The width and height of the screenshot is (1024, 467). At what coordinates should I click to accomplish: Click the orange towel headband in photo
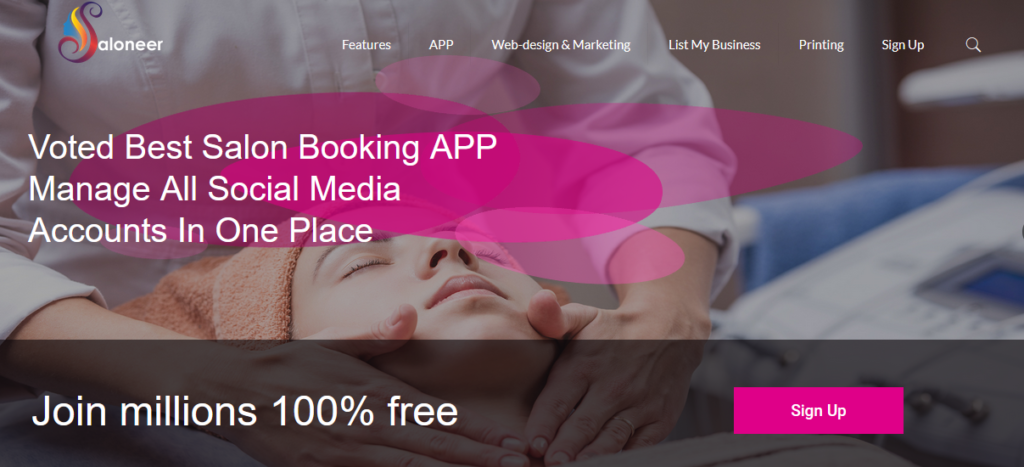tap(255, 294)
